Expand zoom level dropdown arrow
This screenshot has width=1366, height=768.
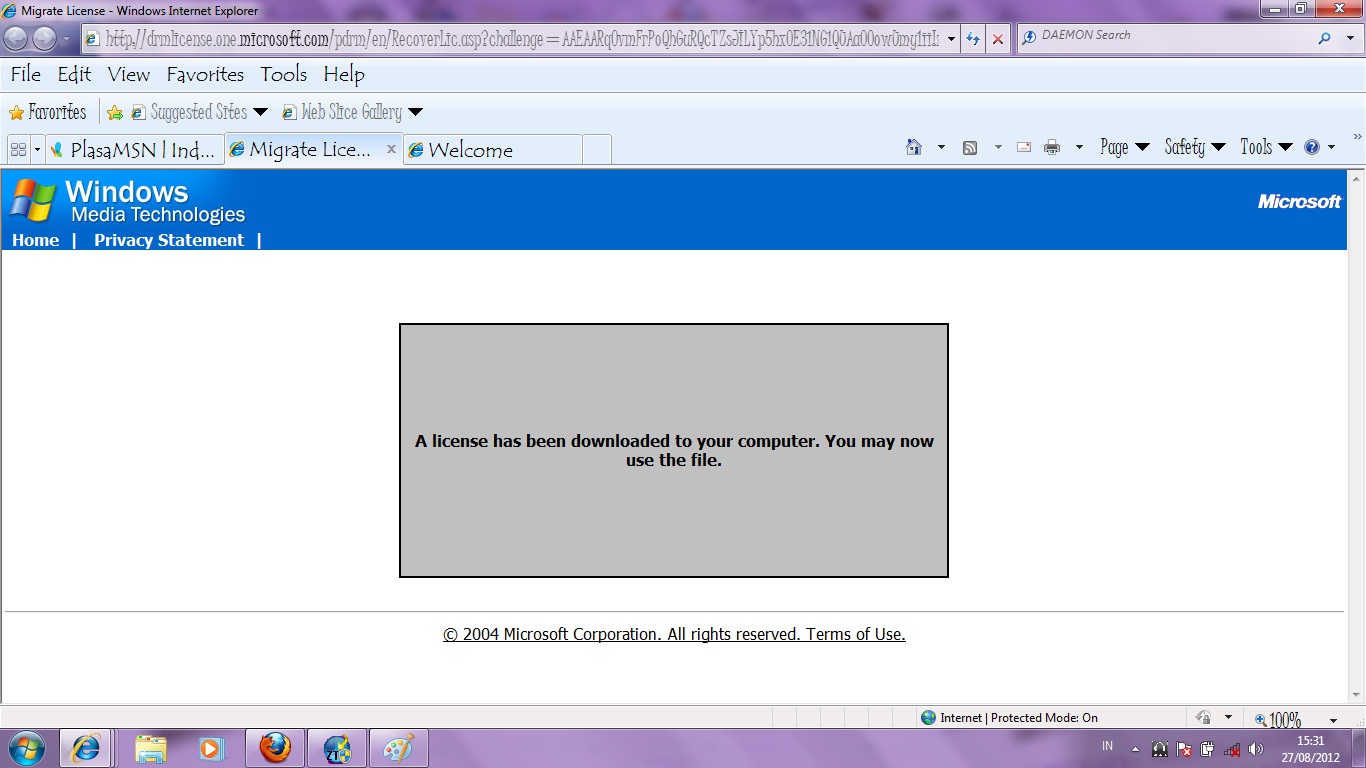(x=1333, y=720)
